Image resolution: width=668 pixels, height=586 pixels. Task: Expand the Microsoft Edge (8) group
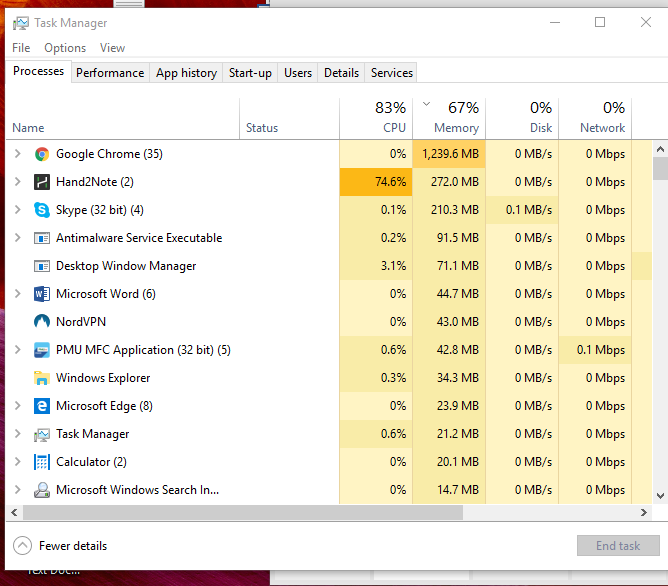pos(17,405)
